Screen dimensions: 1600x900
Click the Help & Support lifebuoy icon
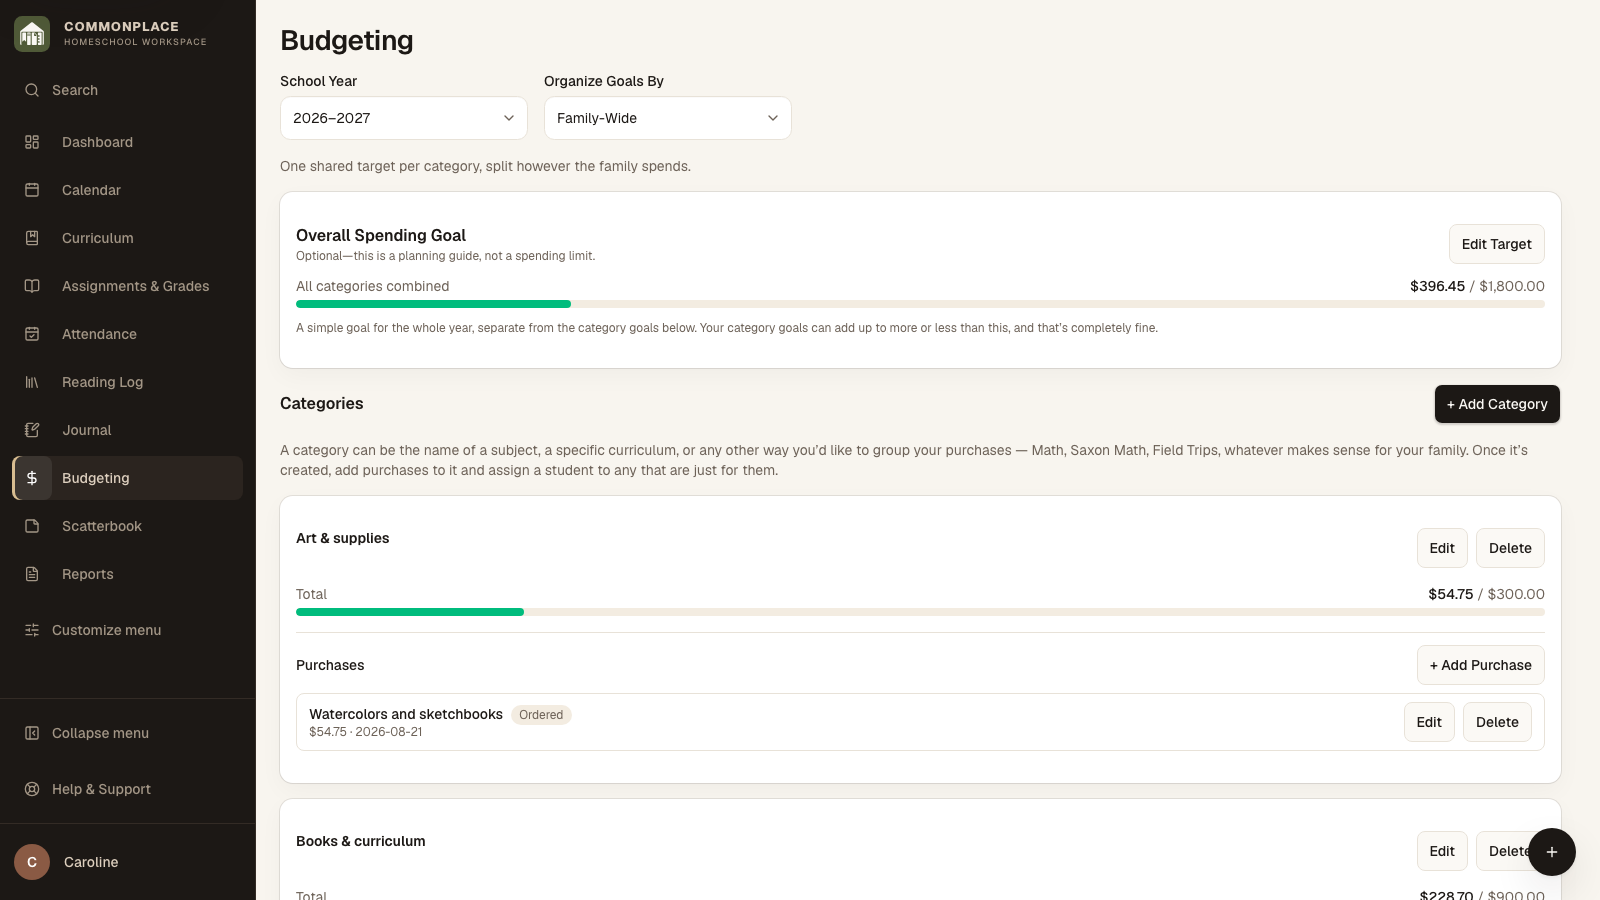pos(32,789)
